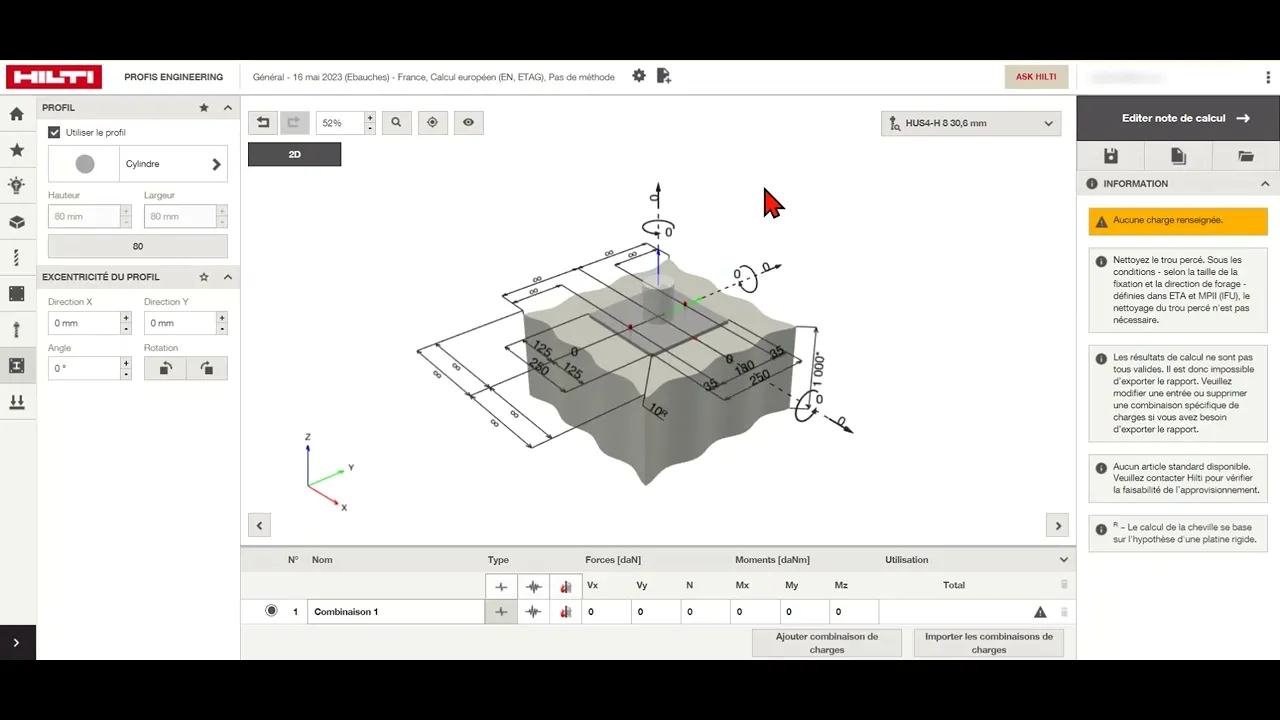
Task: Open the Cylindre profile selector
Action: (x=138, y=164)
